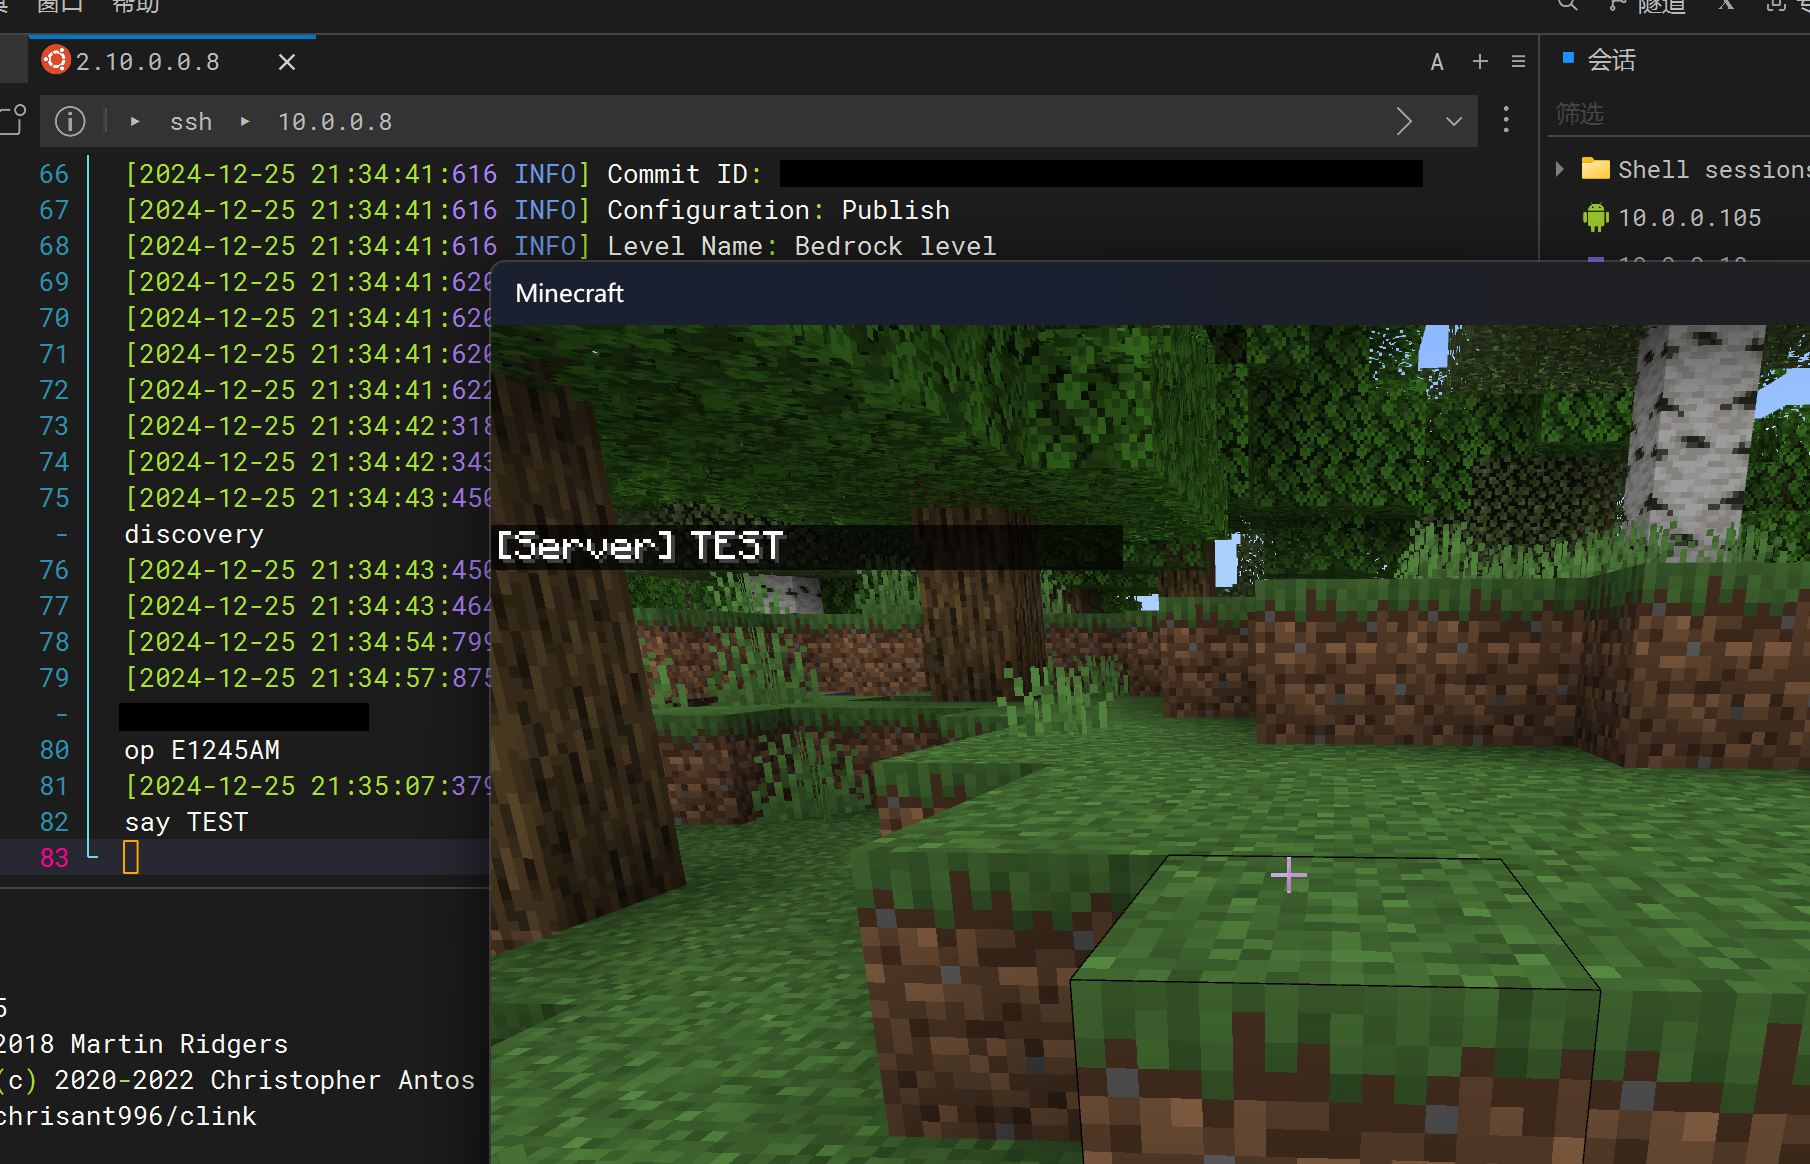Click 'chrisant996/clink' text in lower pane
Screen dimensions: 1810x1164
(127, 1116)
